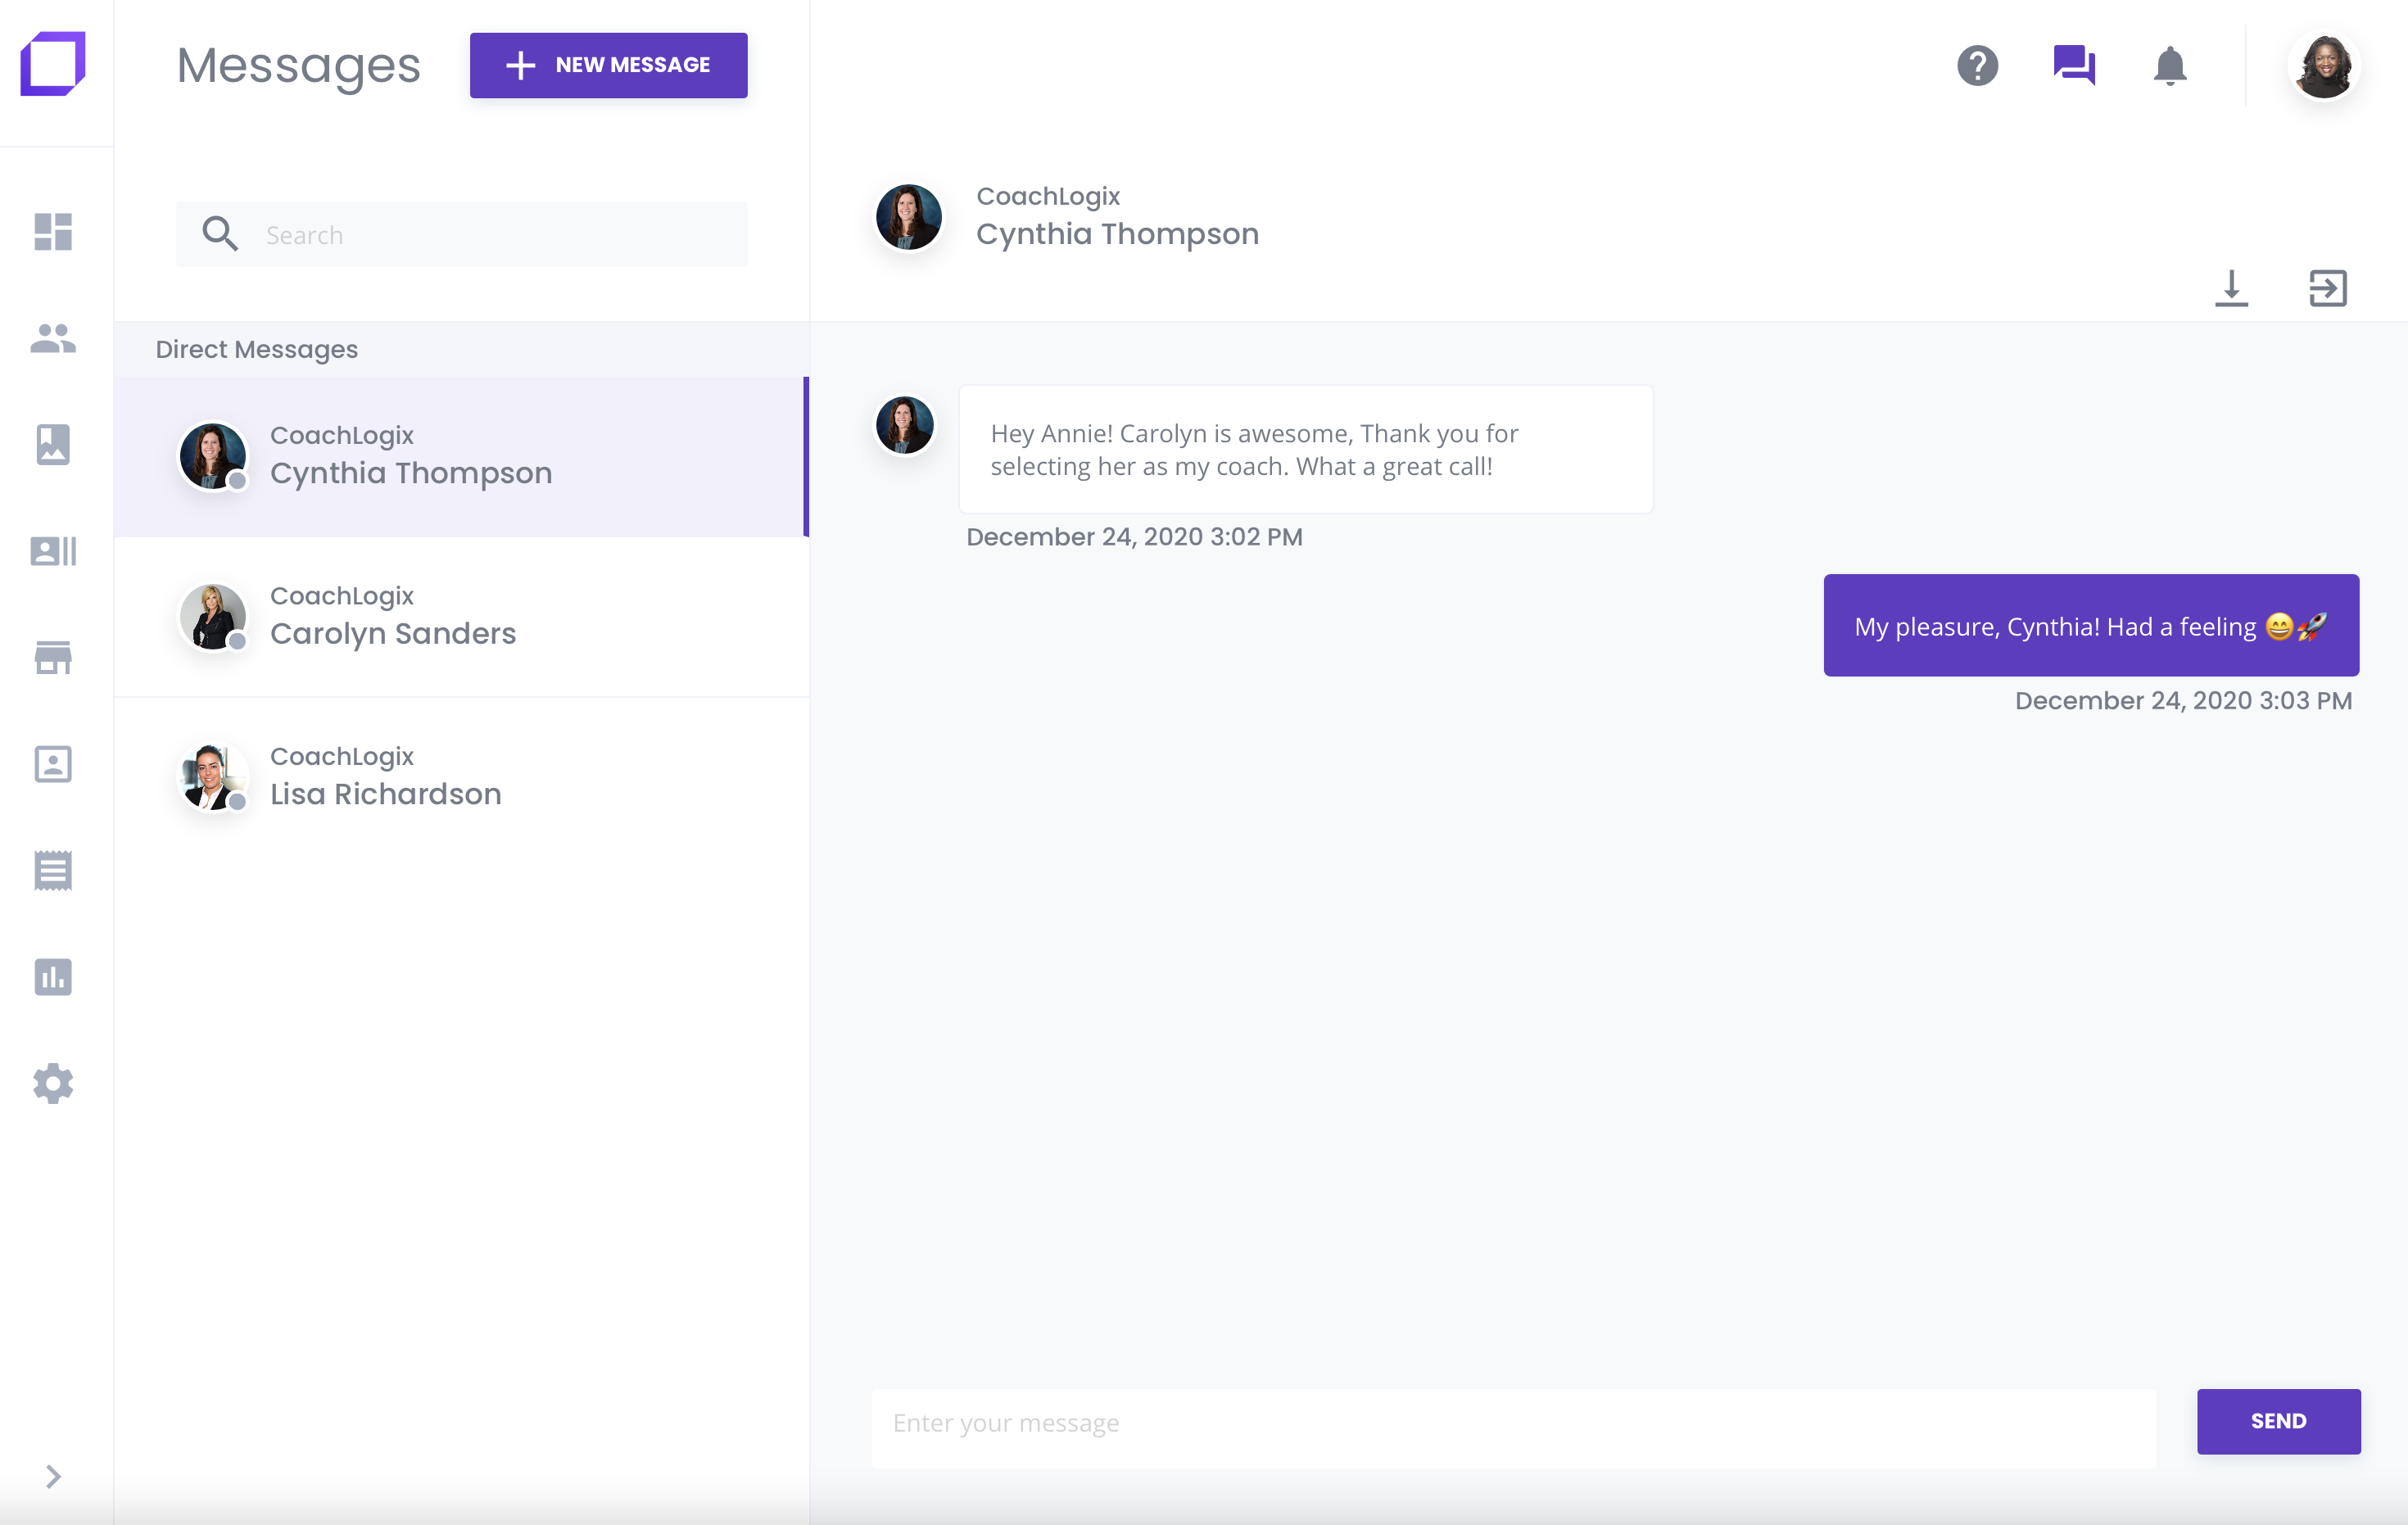Download the conversation with the download icon
Viewport: 2408px width, 1525px height.
2231,288
